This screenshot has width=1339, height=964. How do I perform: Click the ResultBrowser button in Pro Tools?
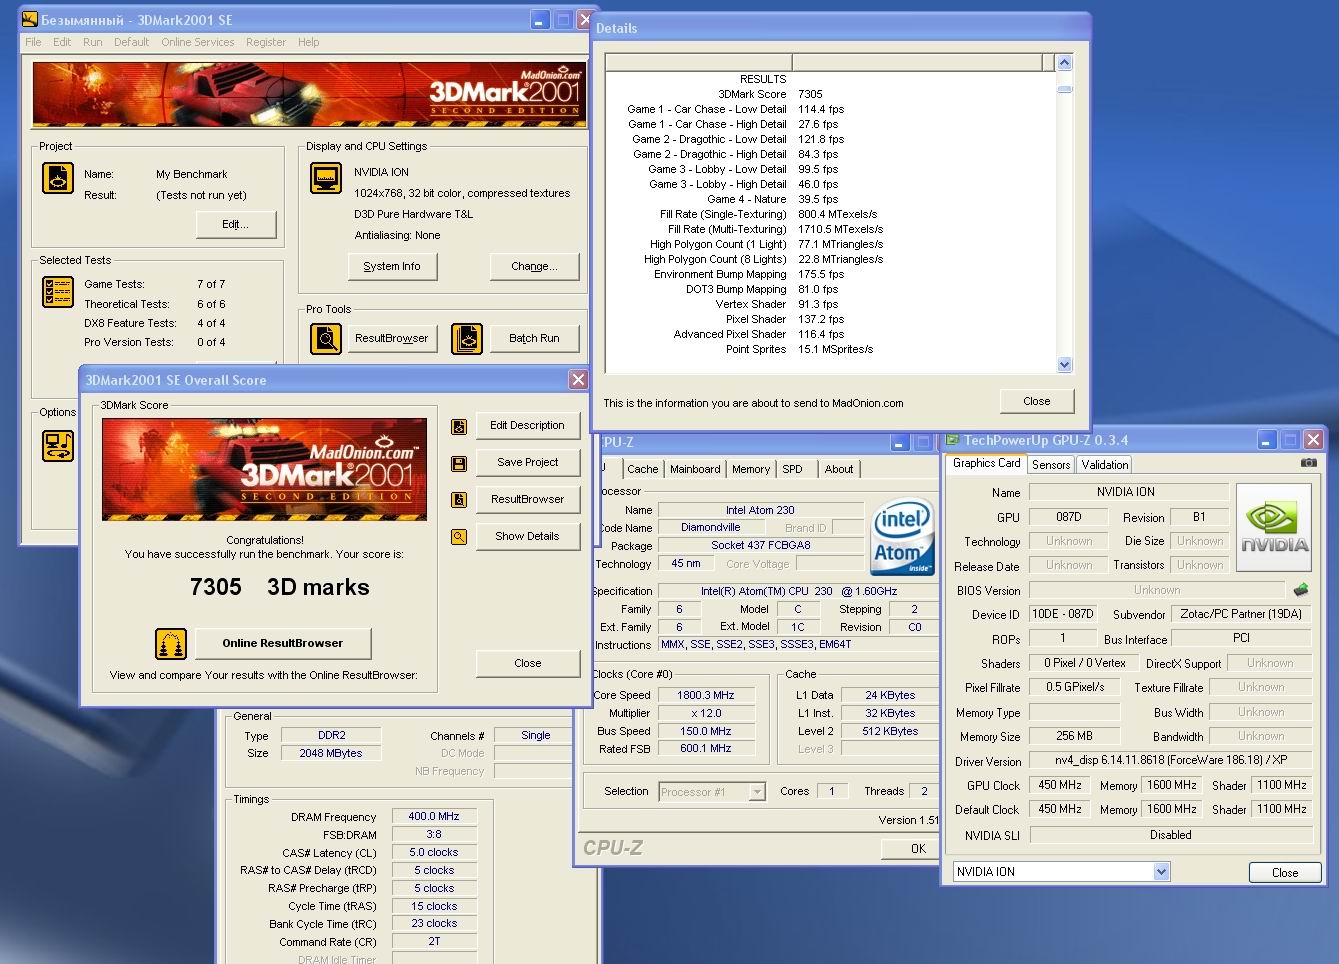pos(391,339)
